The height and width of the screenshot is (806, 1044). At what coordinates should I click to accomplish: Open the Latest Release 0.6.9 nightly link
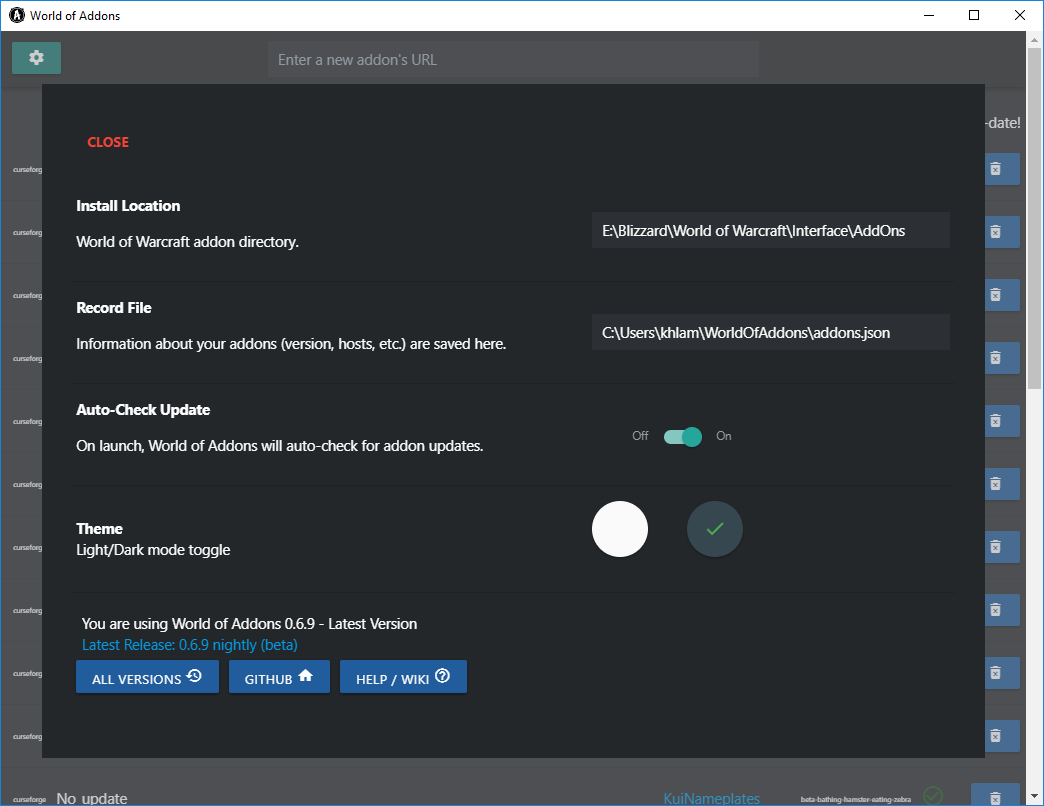[190, 645]
